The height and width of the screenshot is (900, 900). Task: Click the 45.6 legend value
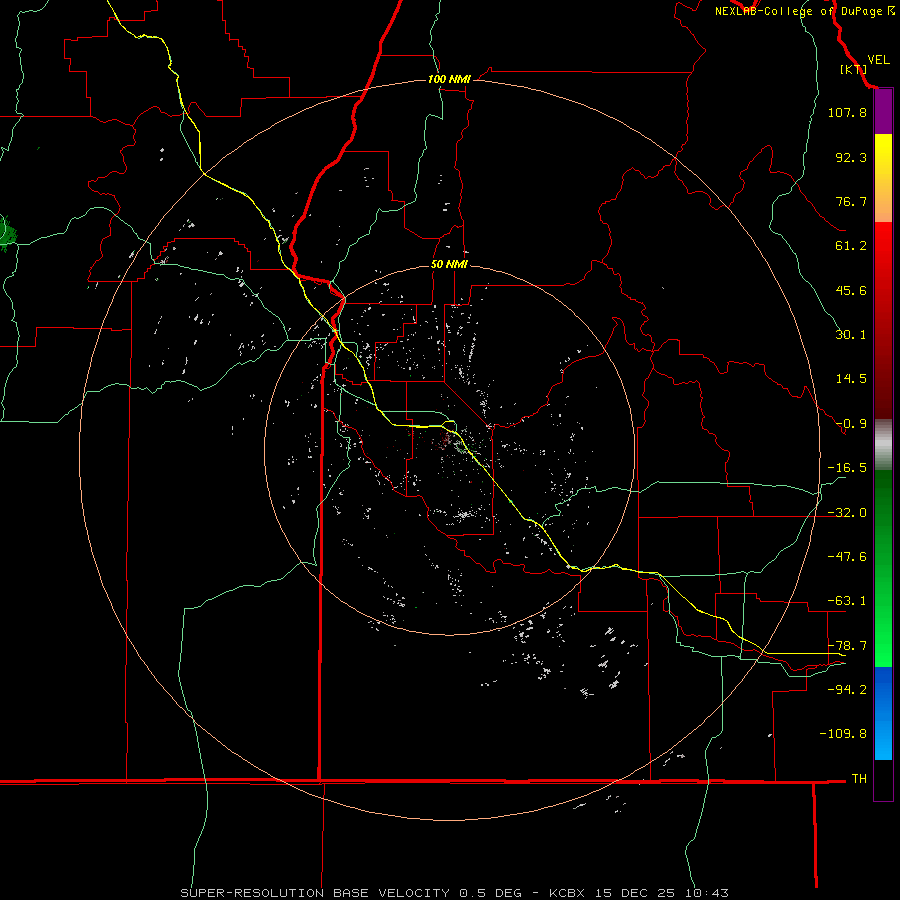pos(851,290)
